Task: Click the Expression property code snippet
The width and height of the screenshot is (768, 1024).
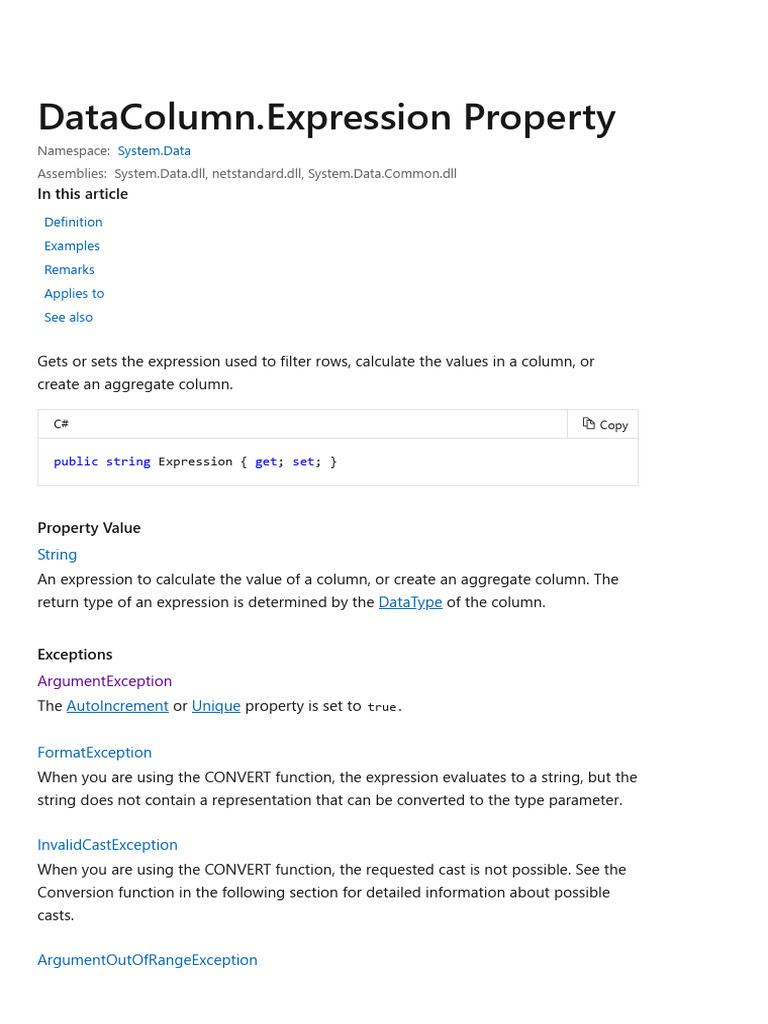Action: coord(195,462)
